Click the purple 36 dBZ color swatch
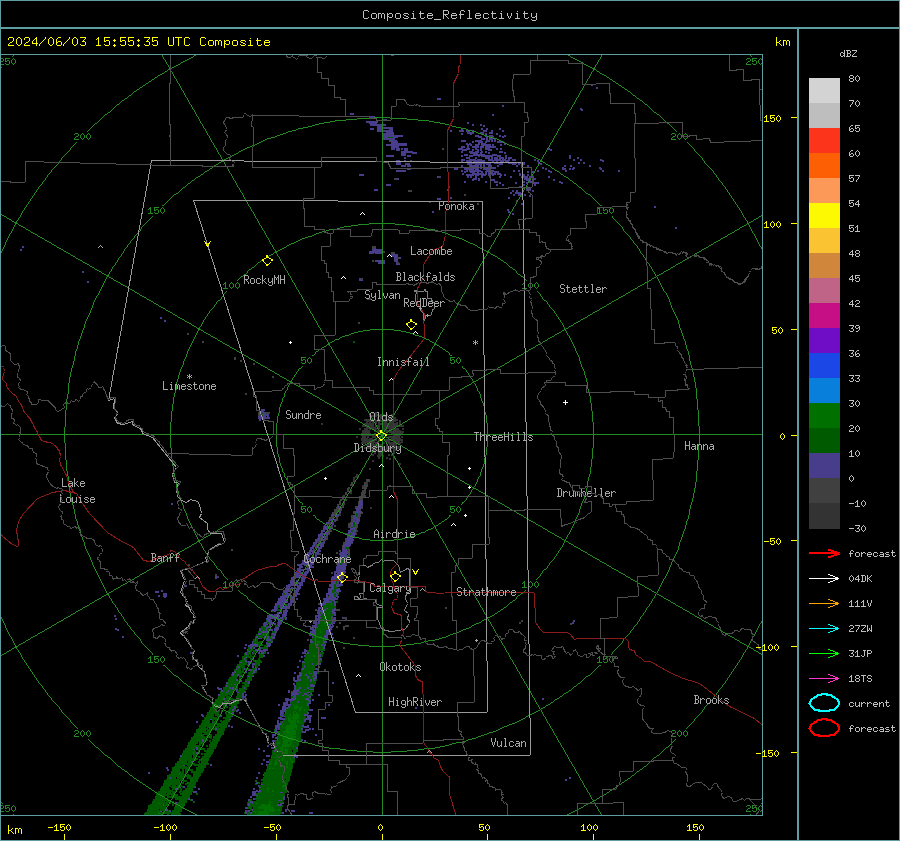 point(824,340)
